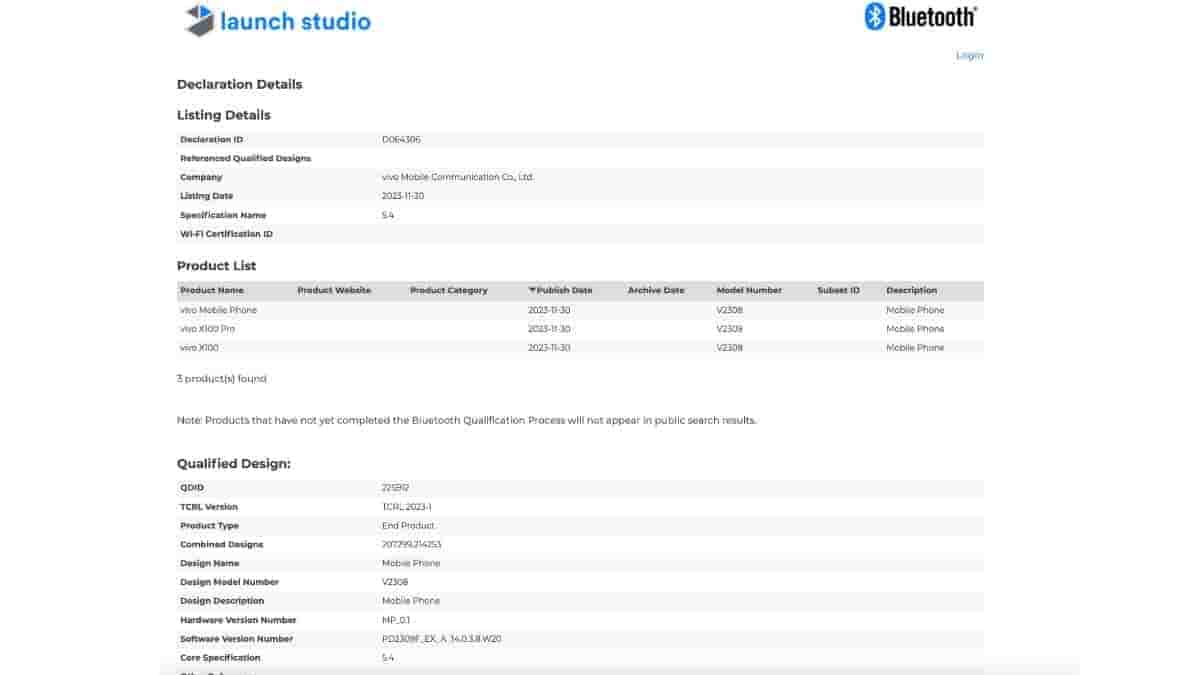
Task: Select the vivo Mobile Phone product row
Action: point(218,310)
